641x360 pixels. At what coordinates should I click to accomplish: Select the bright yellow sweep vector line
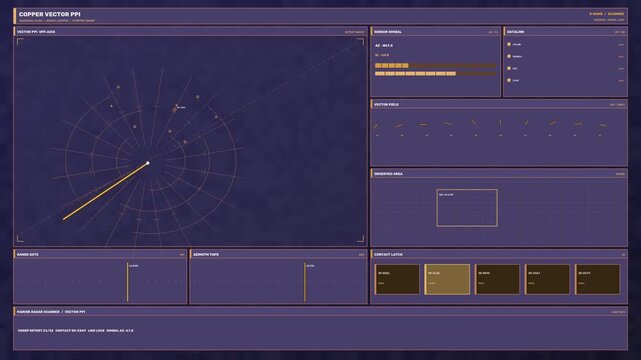(x=105, y=191)
